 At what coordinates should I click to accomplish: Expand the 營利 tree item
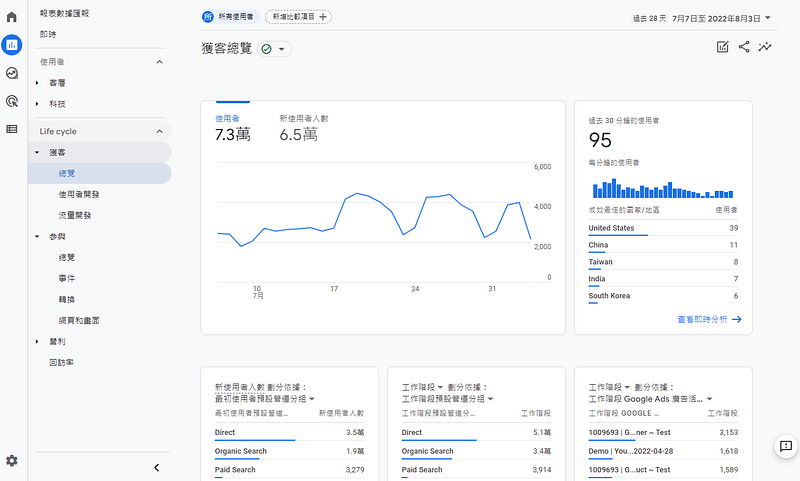(x=37, y=341)
